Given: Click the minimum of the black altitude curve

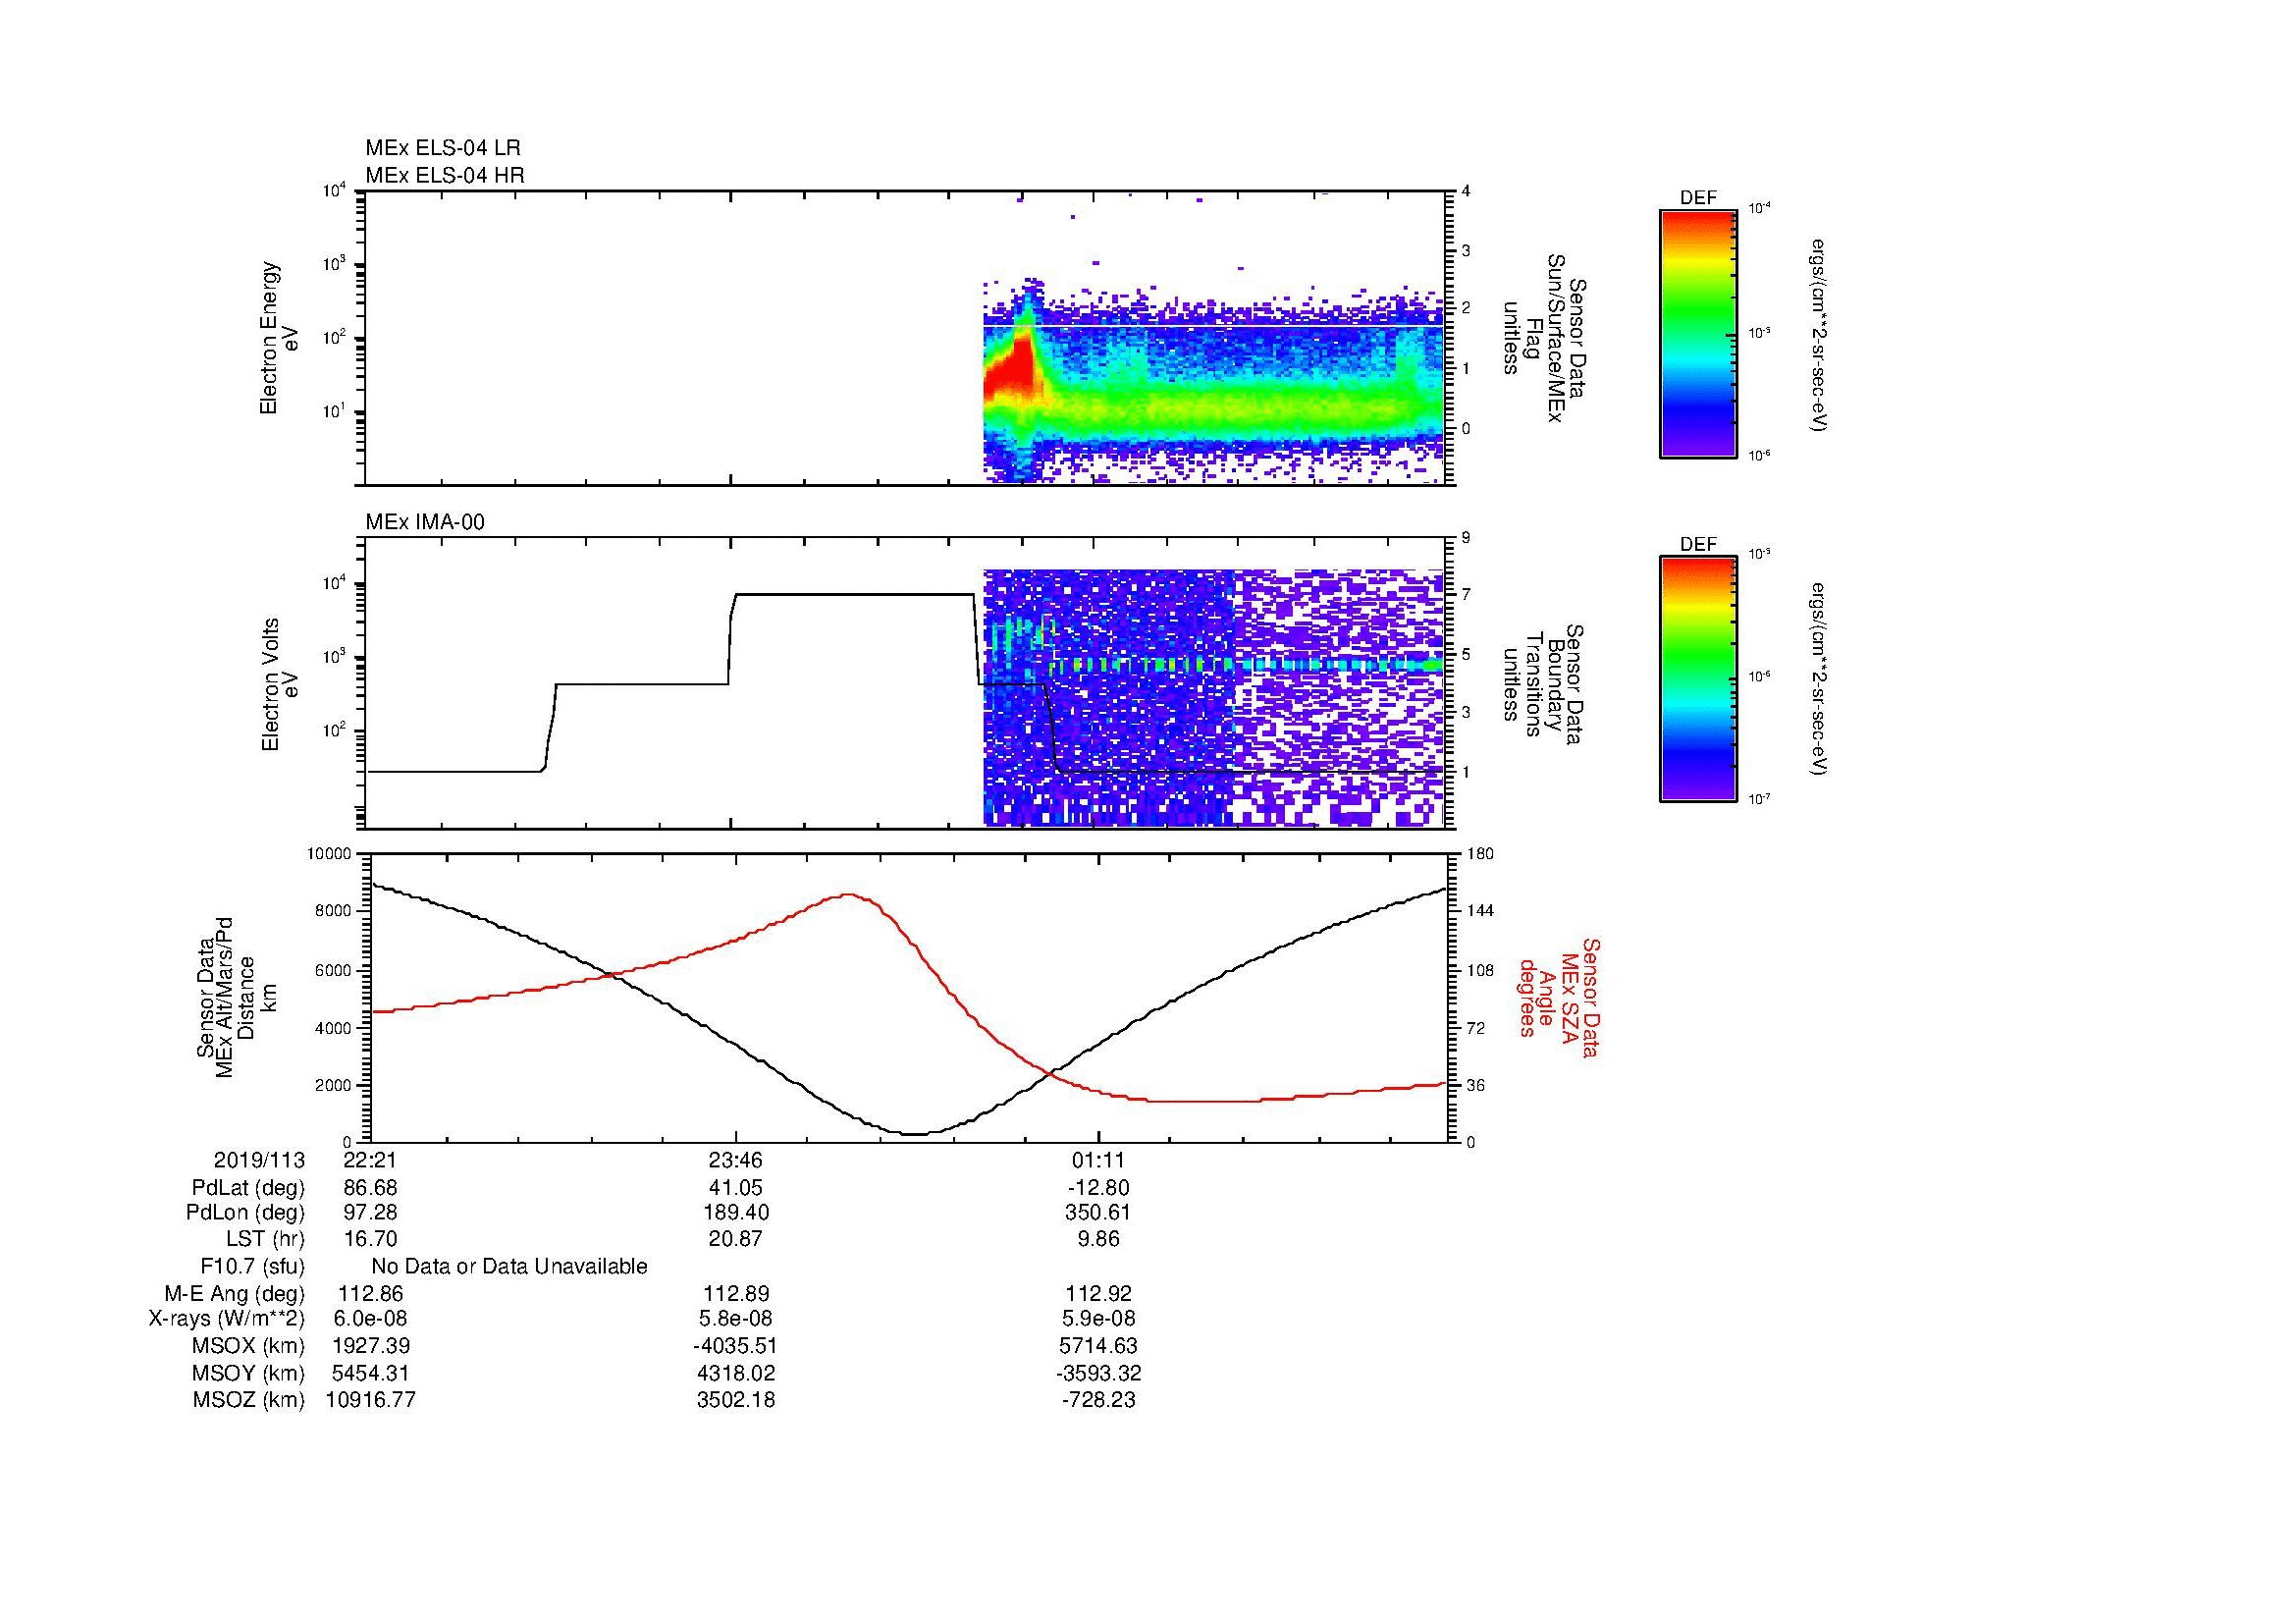Looking at the screenshot, I should [917, 1134].
